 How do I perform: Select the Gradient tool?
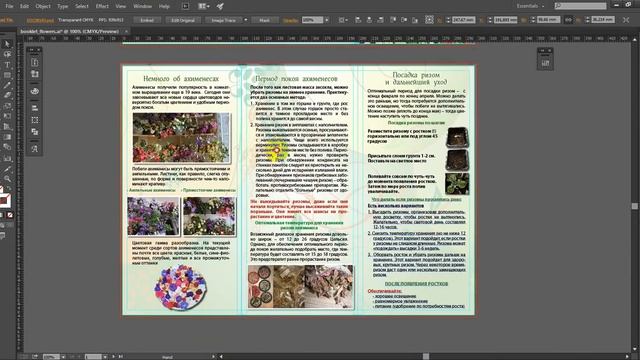coord(7,137)
